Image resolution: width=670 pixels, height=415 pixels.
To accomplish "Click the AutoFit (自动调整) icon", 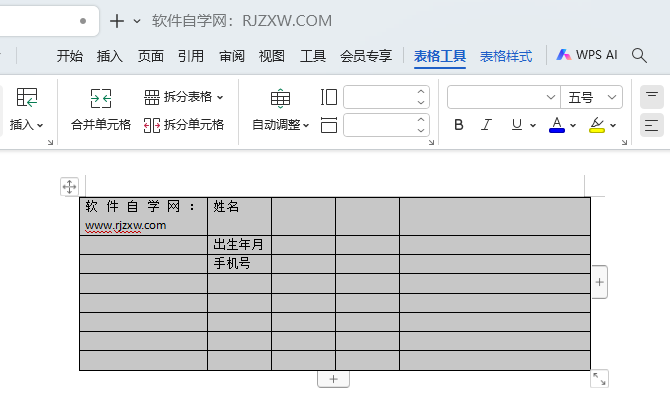I will pos(280,98).
